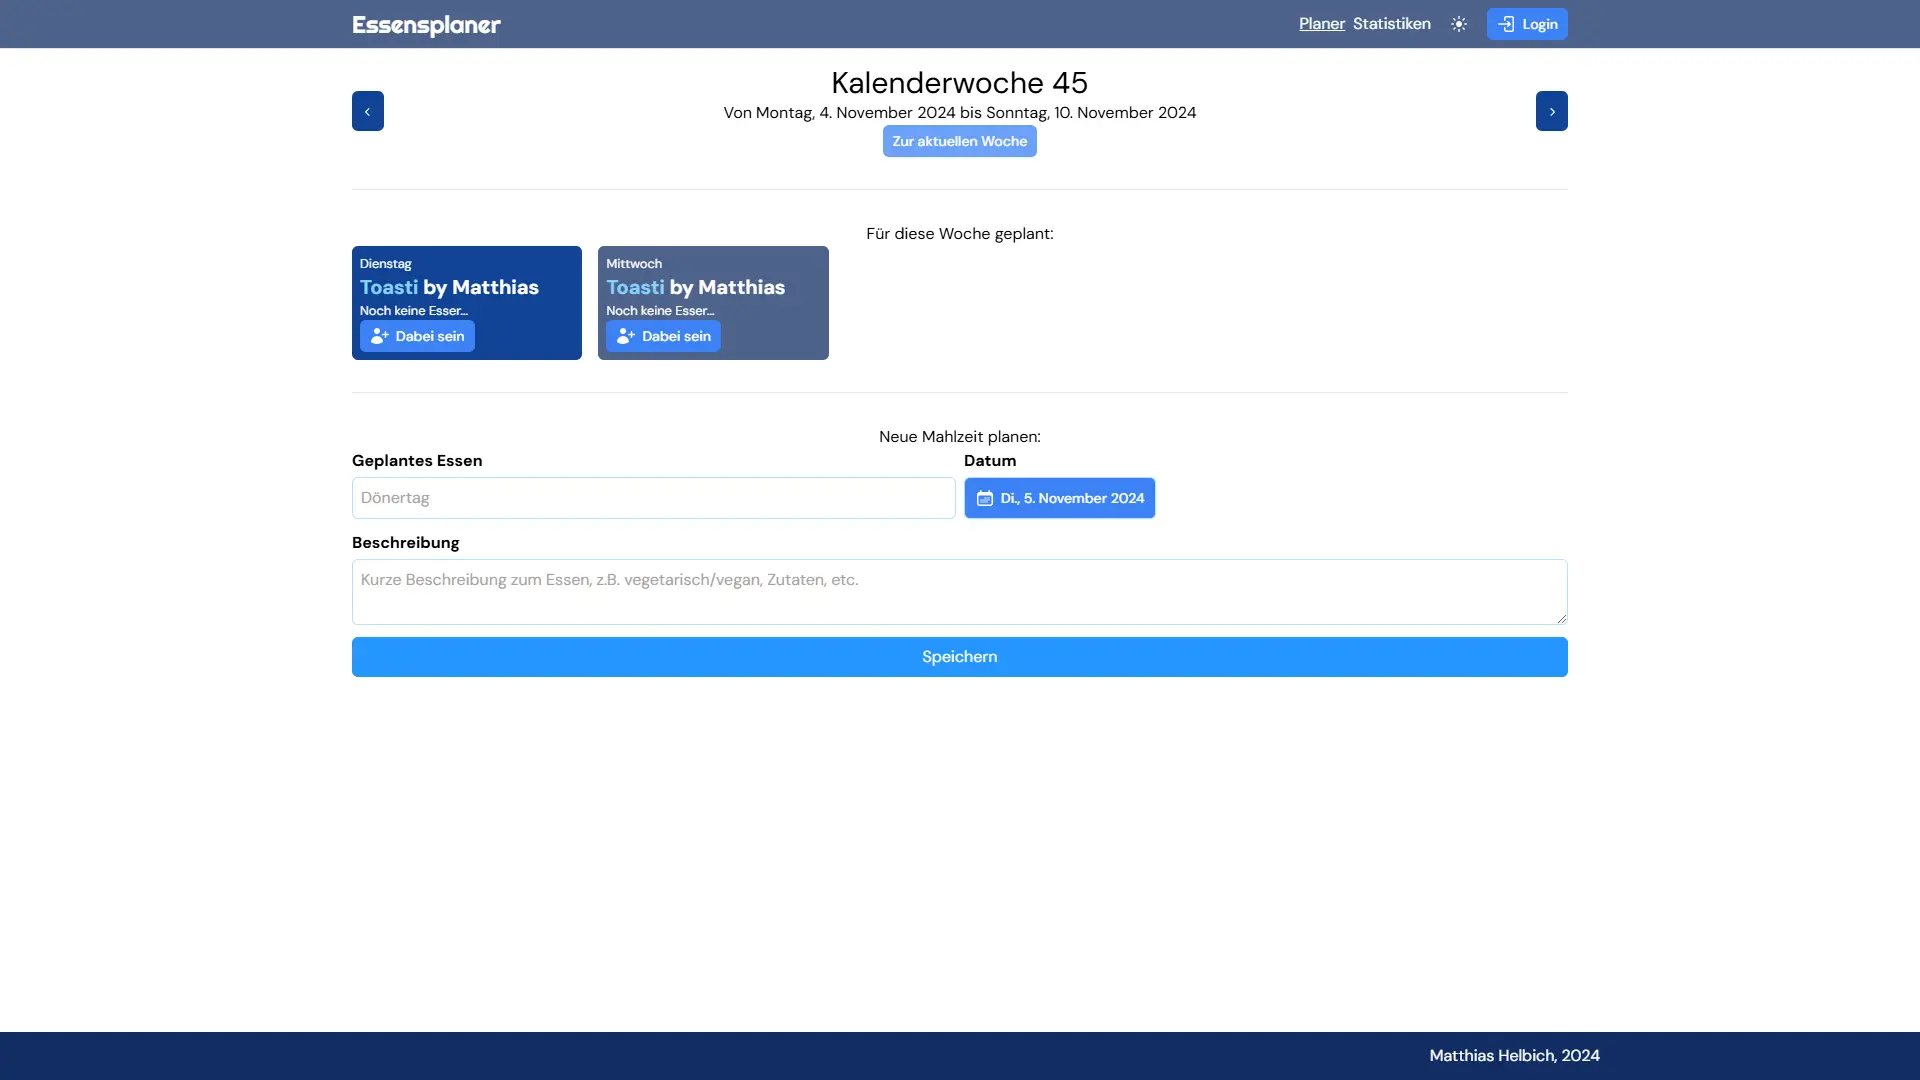The height and width of the screenshot is (1080, 1920).
Task: Click the calendar icon in date button
Action: 985,498
